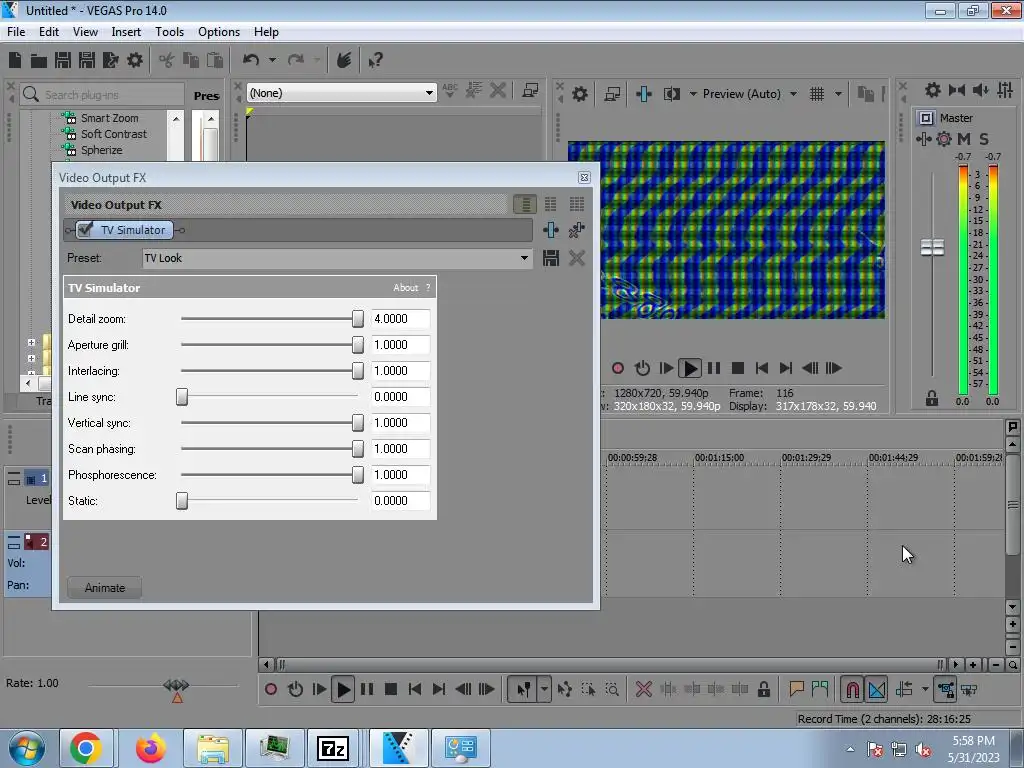Mute the Master bus with M
This screenshot has height=768, width=1024.
pyautogui.click(x=964, y=138)
